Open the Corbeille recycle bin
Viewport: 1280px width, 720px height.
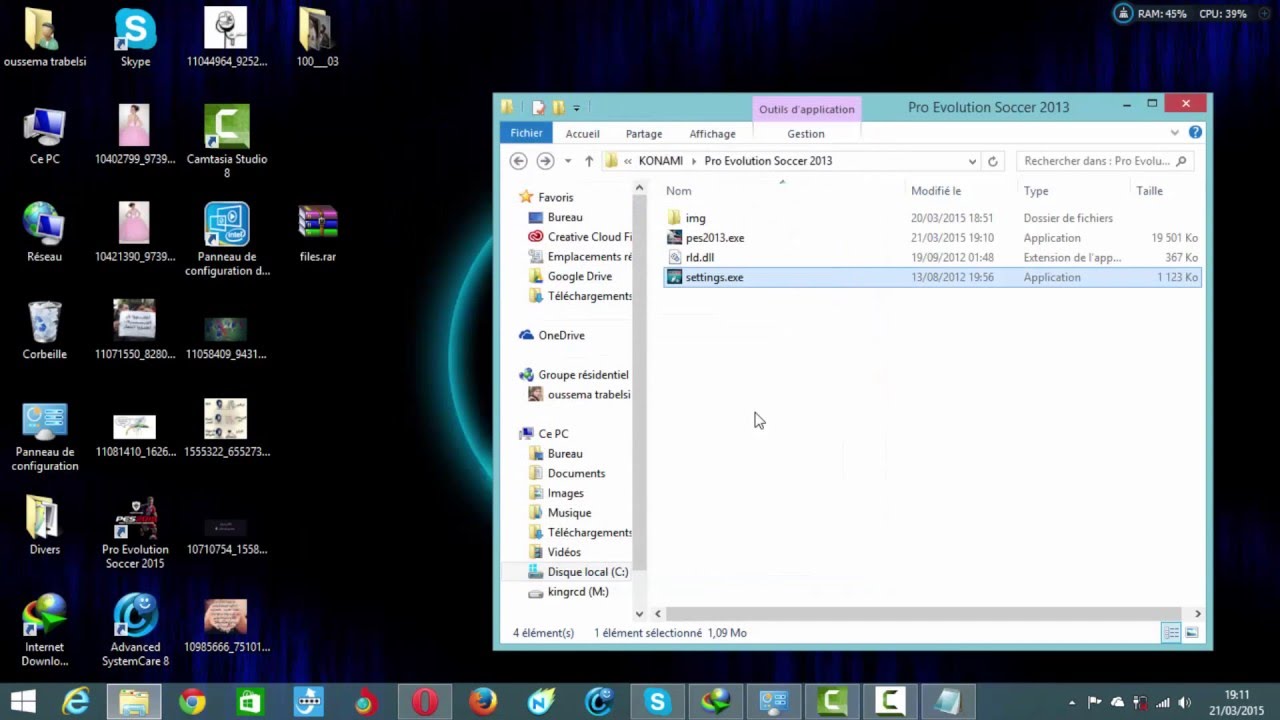[x=45, y=331]
